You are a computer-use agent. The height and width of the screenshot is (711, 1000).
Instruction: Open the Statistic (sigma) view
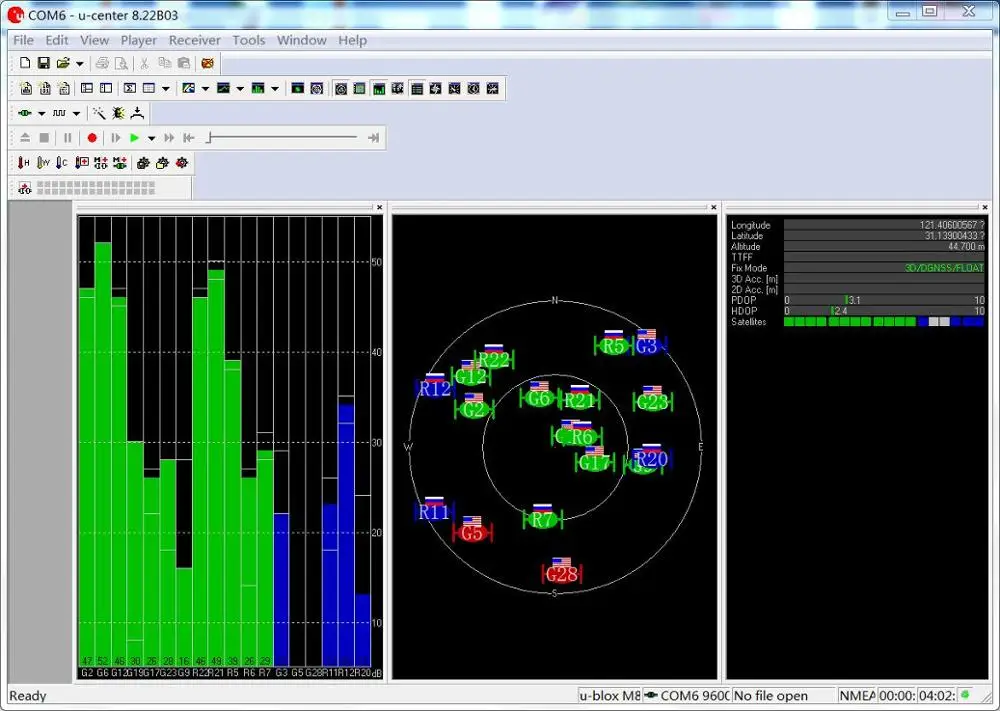pos(130,88)
